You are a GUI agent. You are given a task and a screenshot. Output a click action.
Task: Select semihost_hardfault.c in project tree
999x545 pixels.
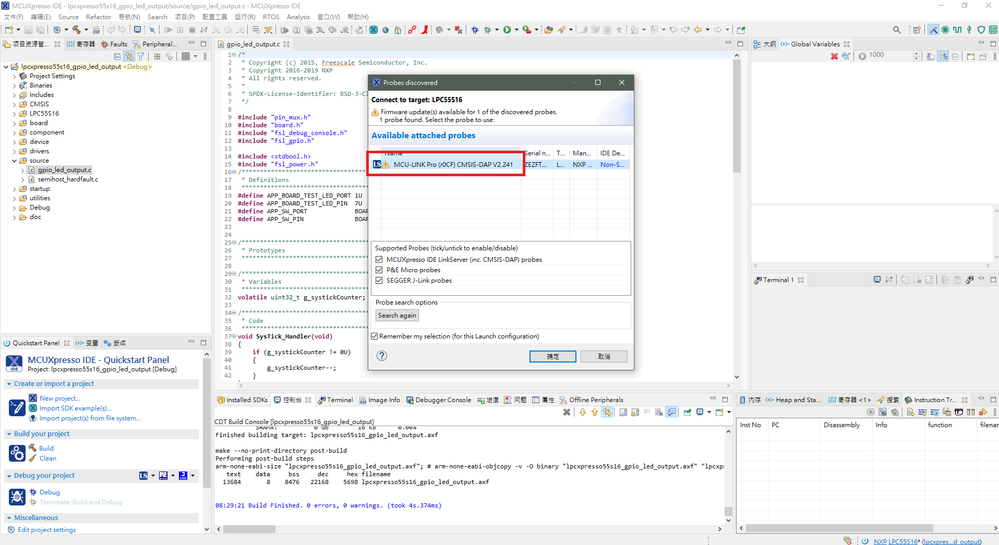click(x=68, y=179)
